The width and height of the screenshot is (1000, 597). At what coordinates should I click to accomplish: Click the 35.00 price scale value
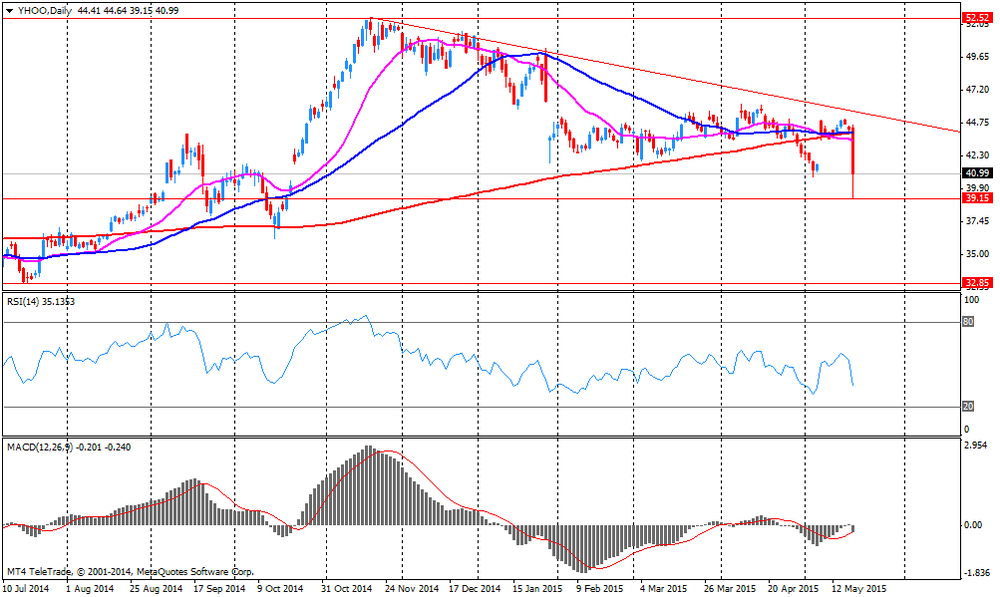click(977, 254)
